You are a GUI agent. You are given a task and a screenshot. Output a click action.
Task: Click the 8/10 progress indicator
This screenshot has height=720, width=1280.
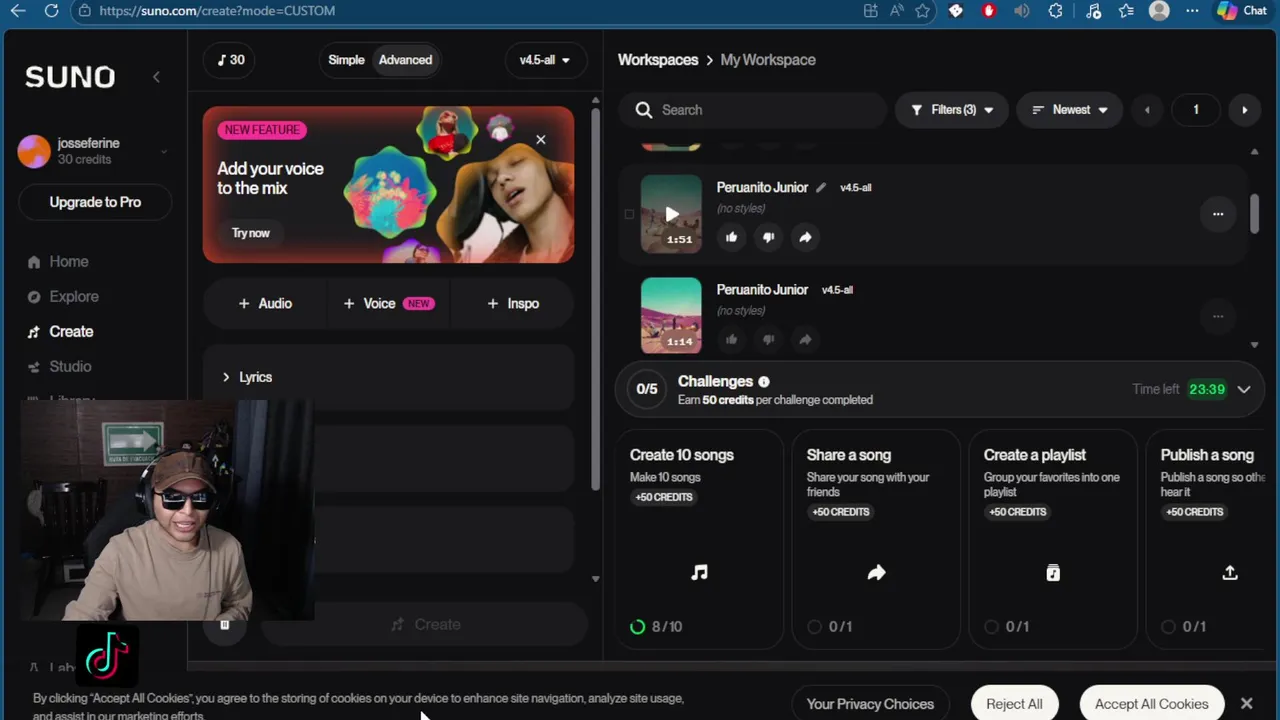tap(656, 627)
